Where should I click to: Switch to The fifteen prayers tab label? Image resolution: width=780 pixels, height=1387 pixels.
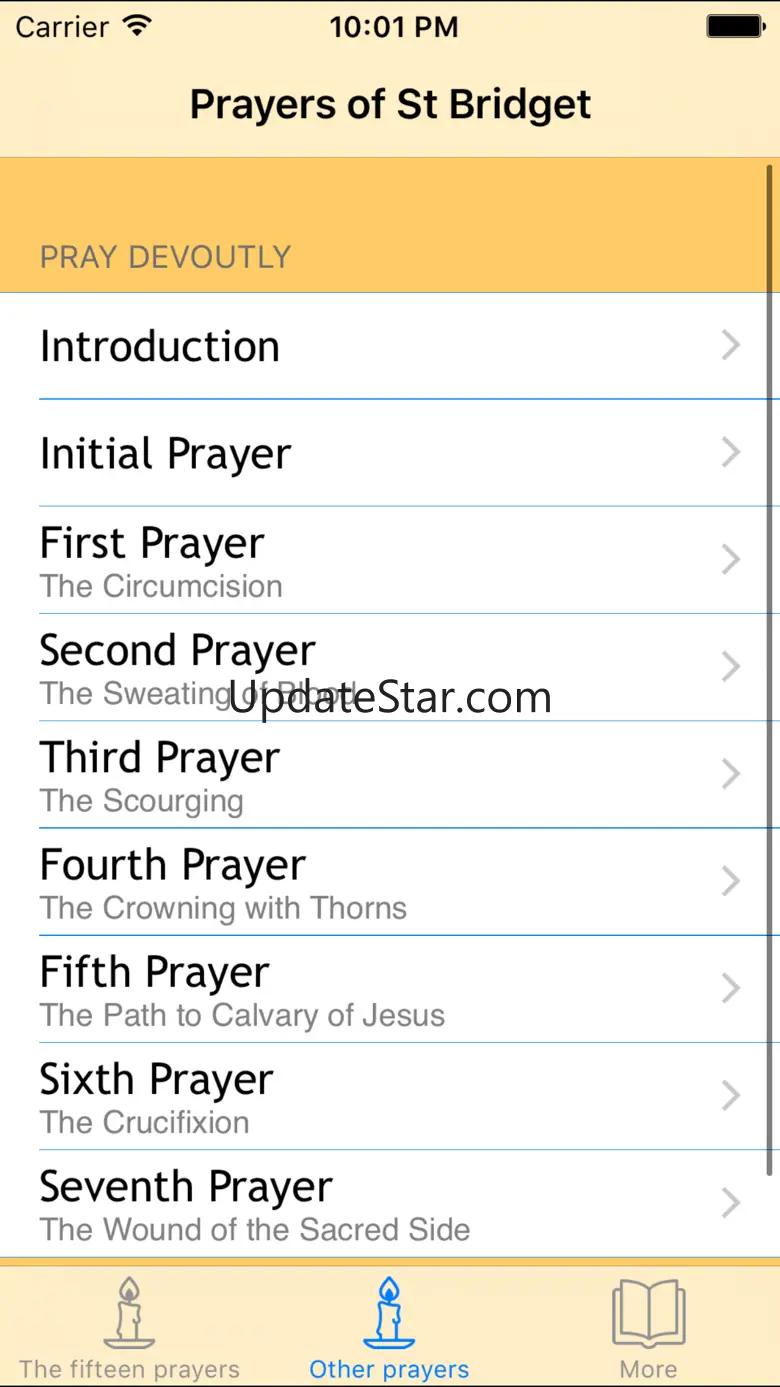pyautogui.click(x=129, y=1369)
